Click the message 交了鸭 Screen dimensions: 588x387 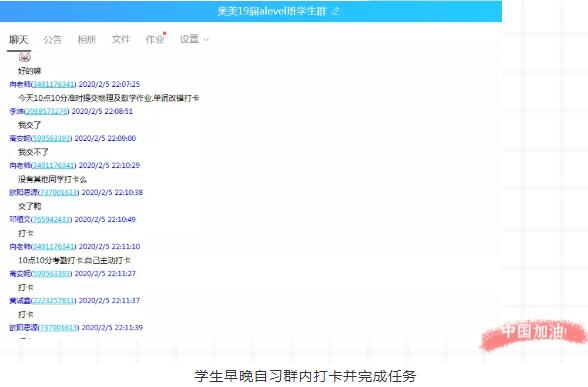[30, 206]
